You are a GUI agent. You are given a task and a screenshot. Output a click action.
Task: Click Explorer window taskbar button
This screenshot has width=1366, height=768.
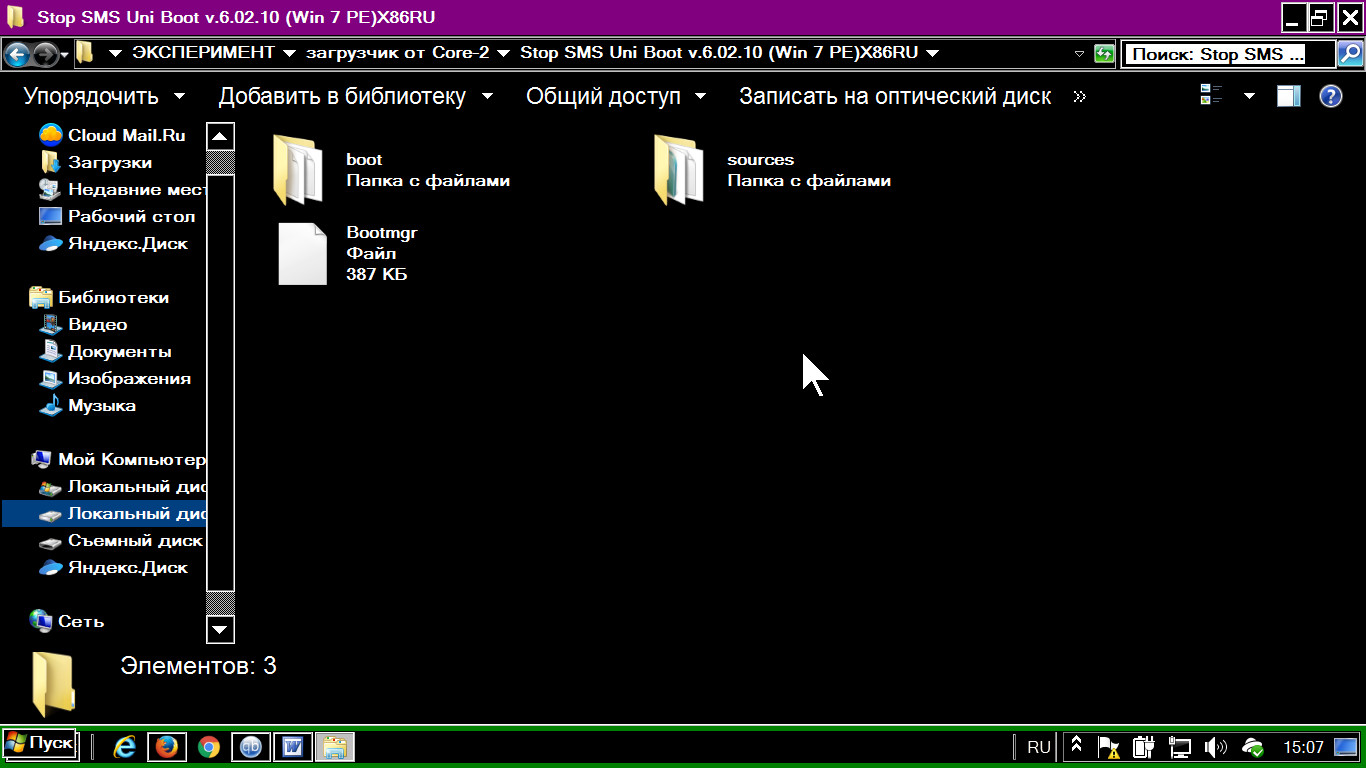pos(335,747)
